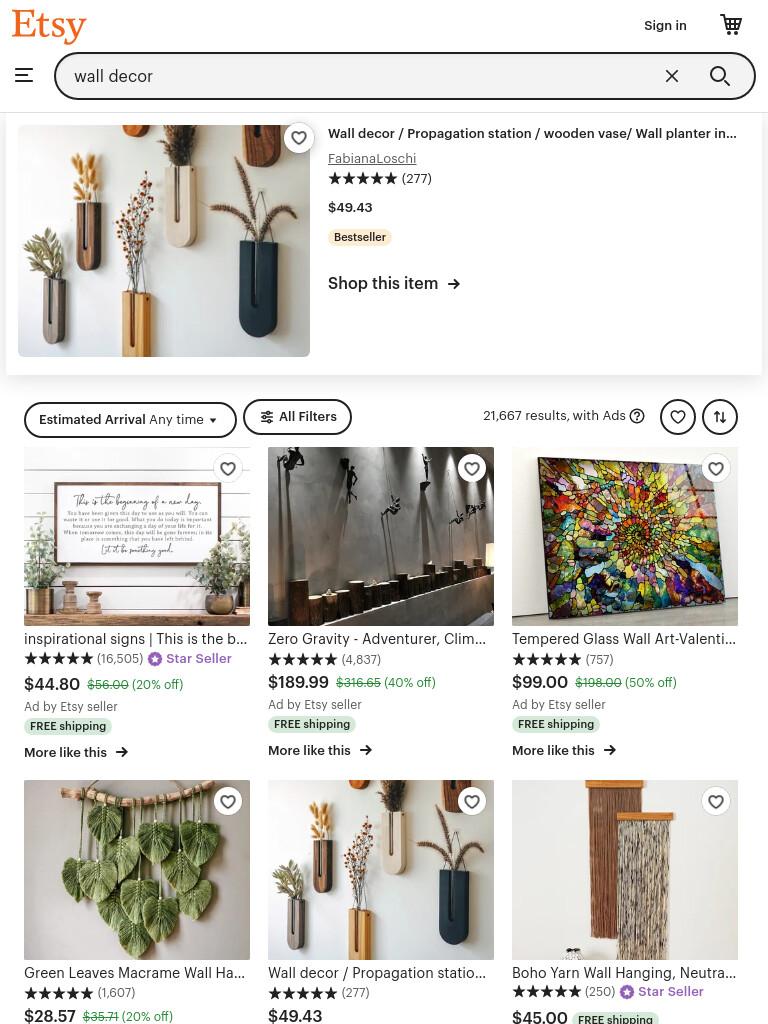The image size is (768, 1024).
Task: Favorite the Tempered Glass Wall Art listing
Action: [x=716, y=468]
